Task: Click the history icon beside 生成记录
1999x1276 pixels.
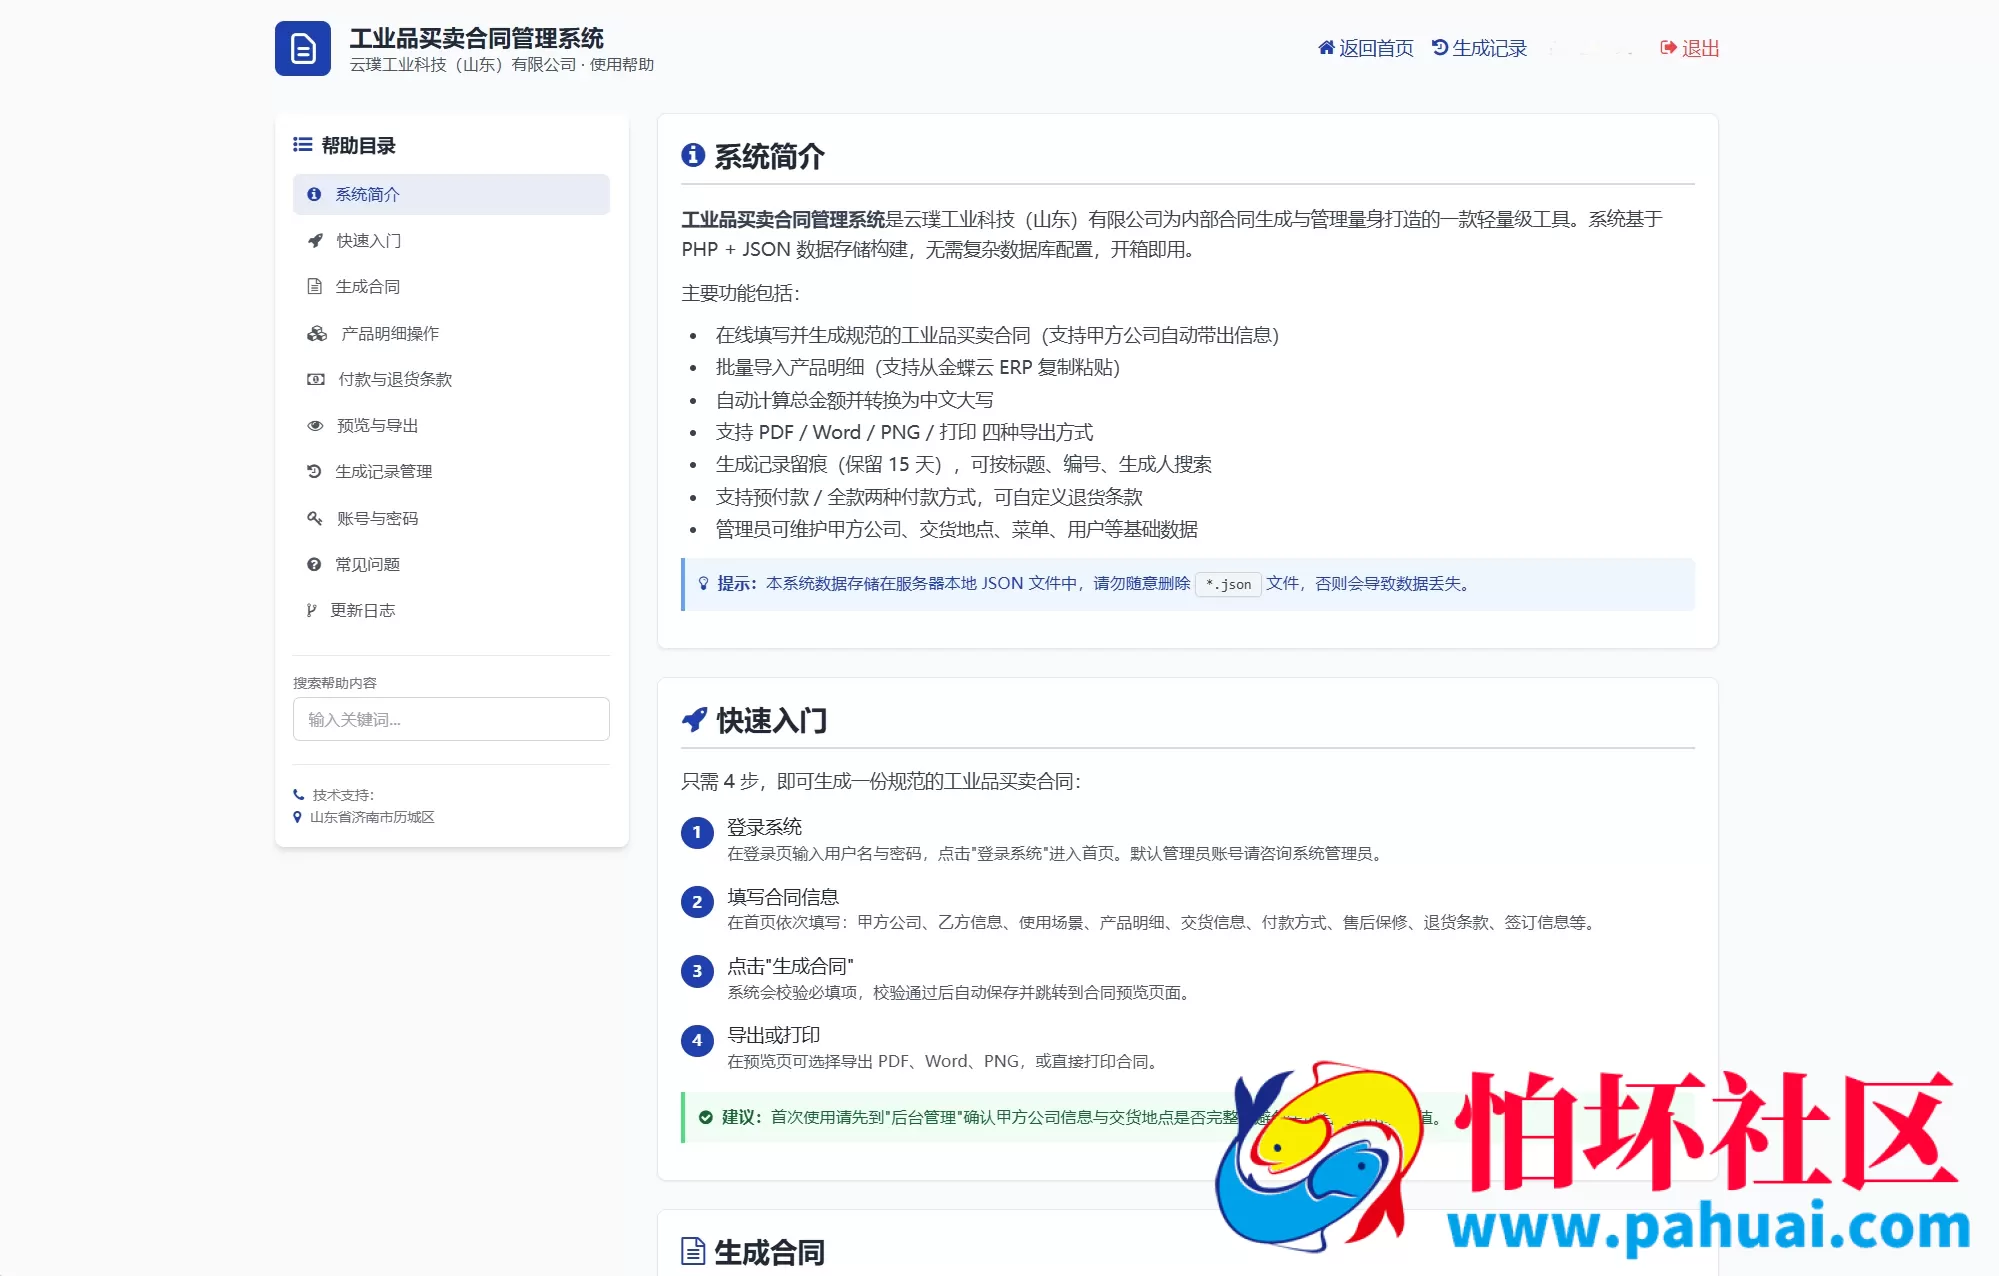Action: [1440, 48]
